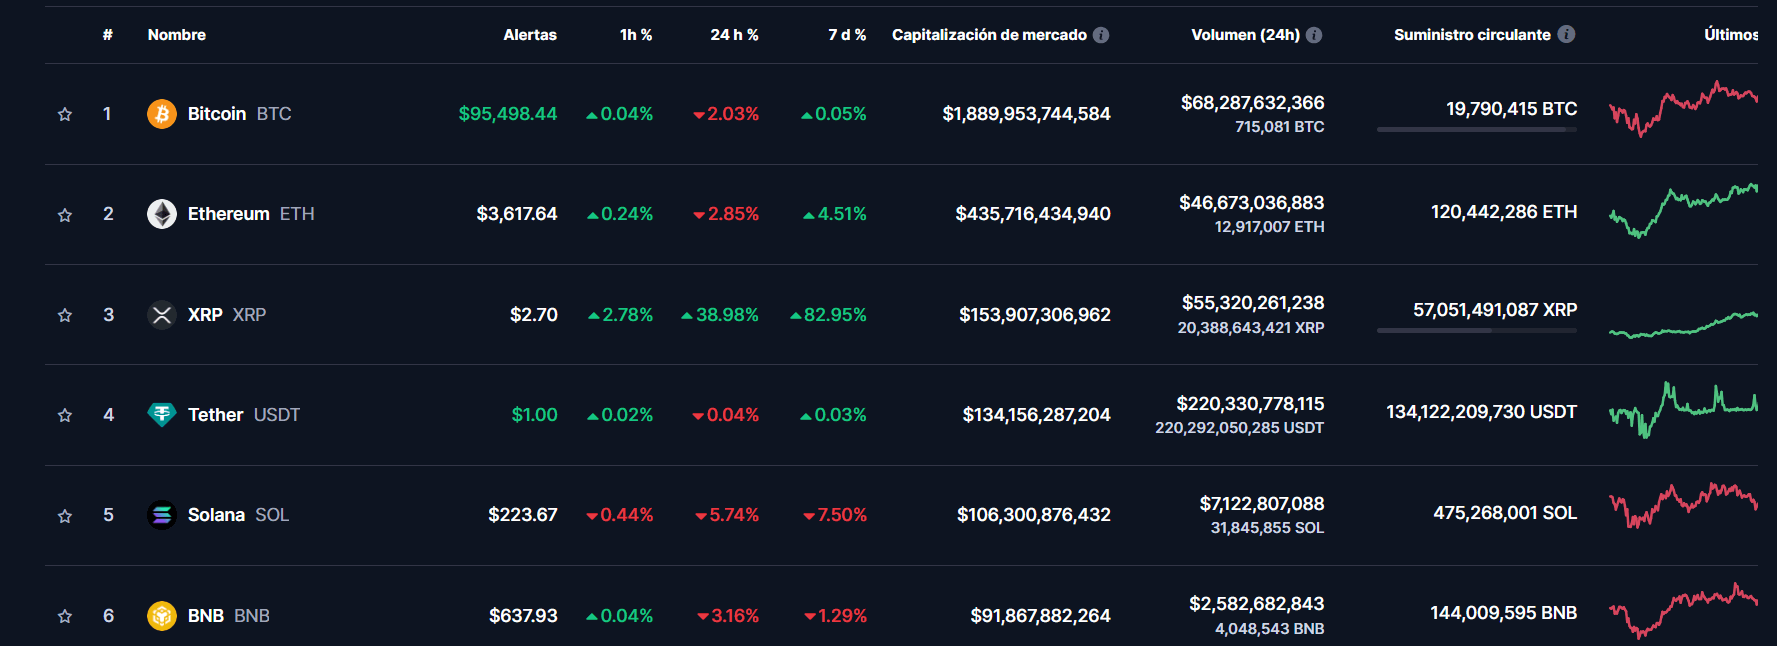Open Bitcoin volume $68,287,632,366

pos(1253,103)
